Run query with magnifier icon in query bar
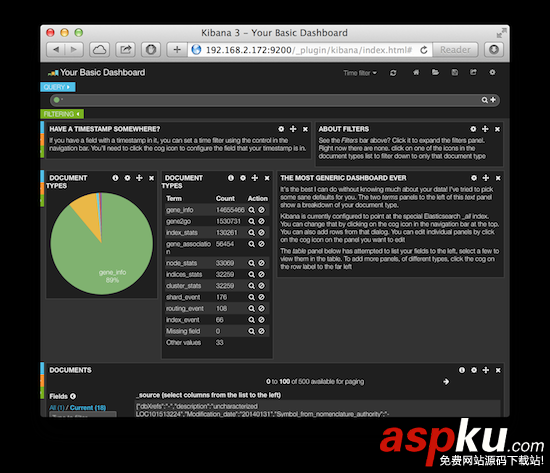 pos(484,100)
